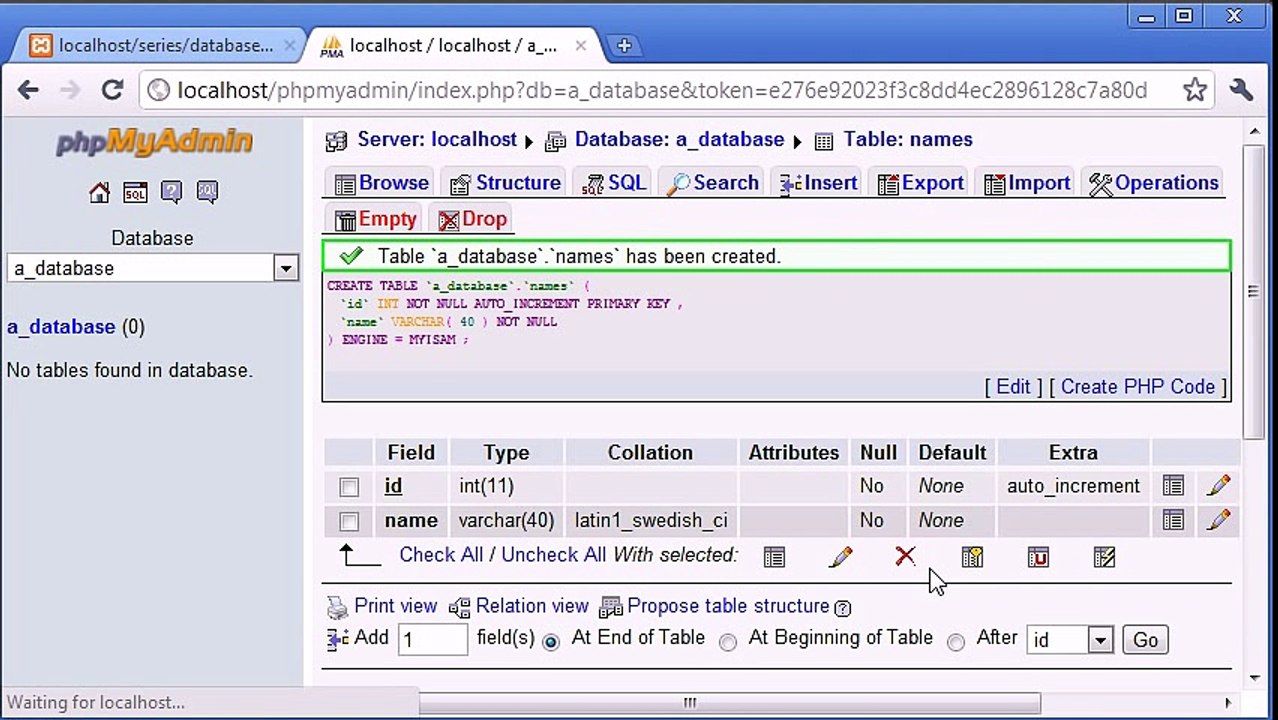1278x720 pixels.
Task: Click Server: localhost breadcrumb link
Action: pos(437,140)
